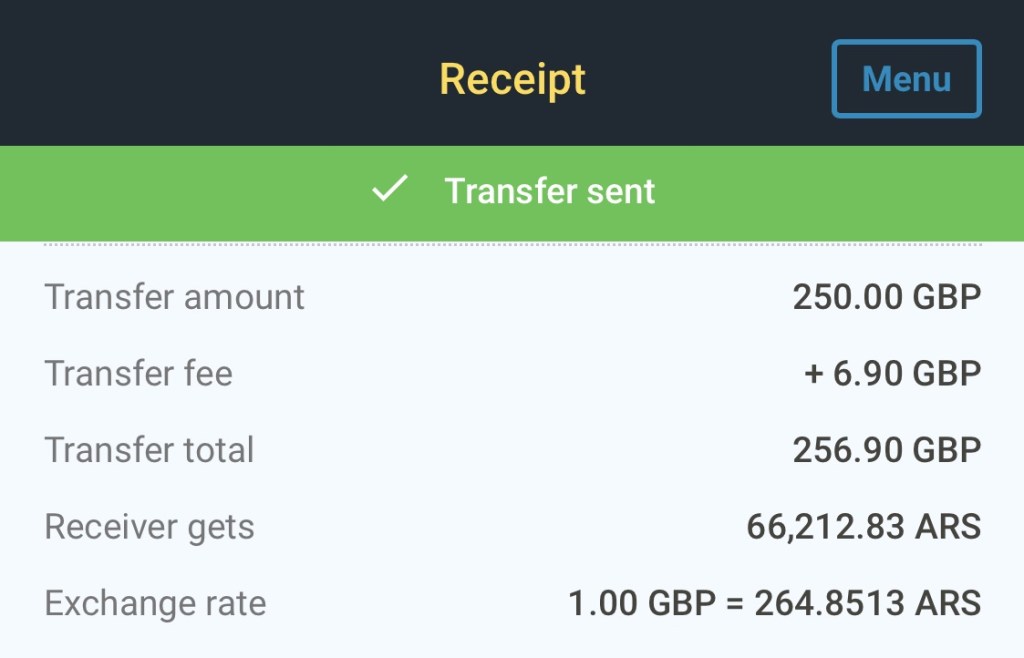Click the Transfer total label
1024x658 pixels.
tap(149, 450)
